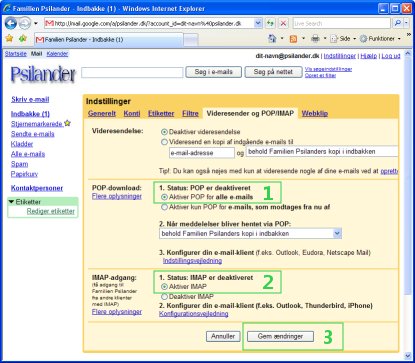Viewport: 415px width, 363px height.
Task: Click the Print icon in toolbar
Action: [315, 39]
